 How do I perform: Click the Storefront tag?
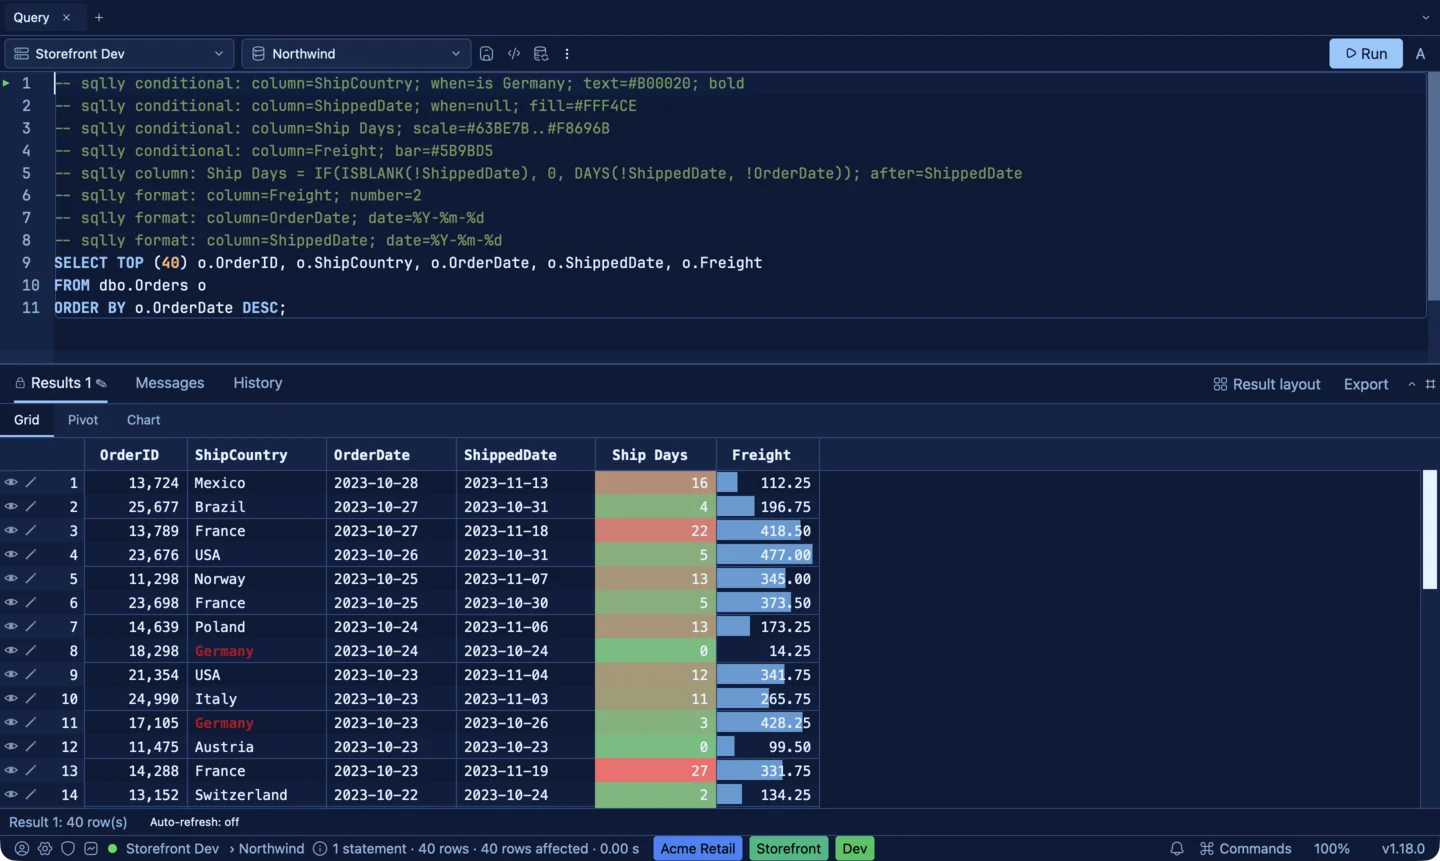coord(789,848)
